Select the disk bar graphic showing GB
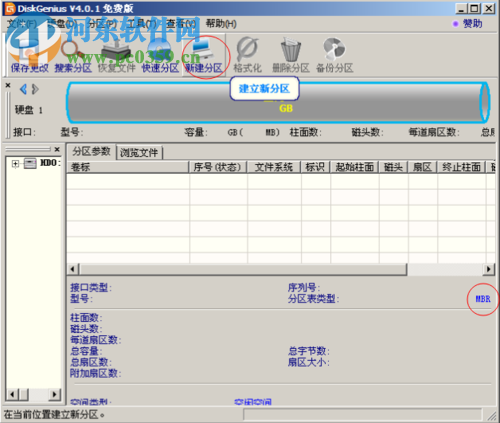Image resolution: width=500 pixels, height=423 pixels. pyautogui.click(x=278, y=103)
